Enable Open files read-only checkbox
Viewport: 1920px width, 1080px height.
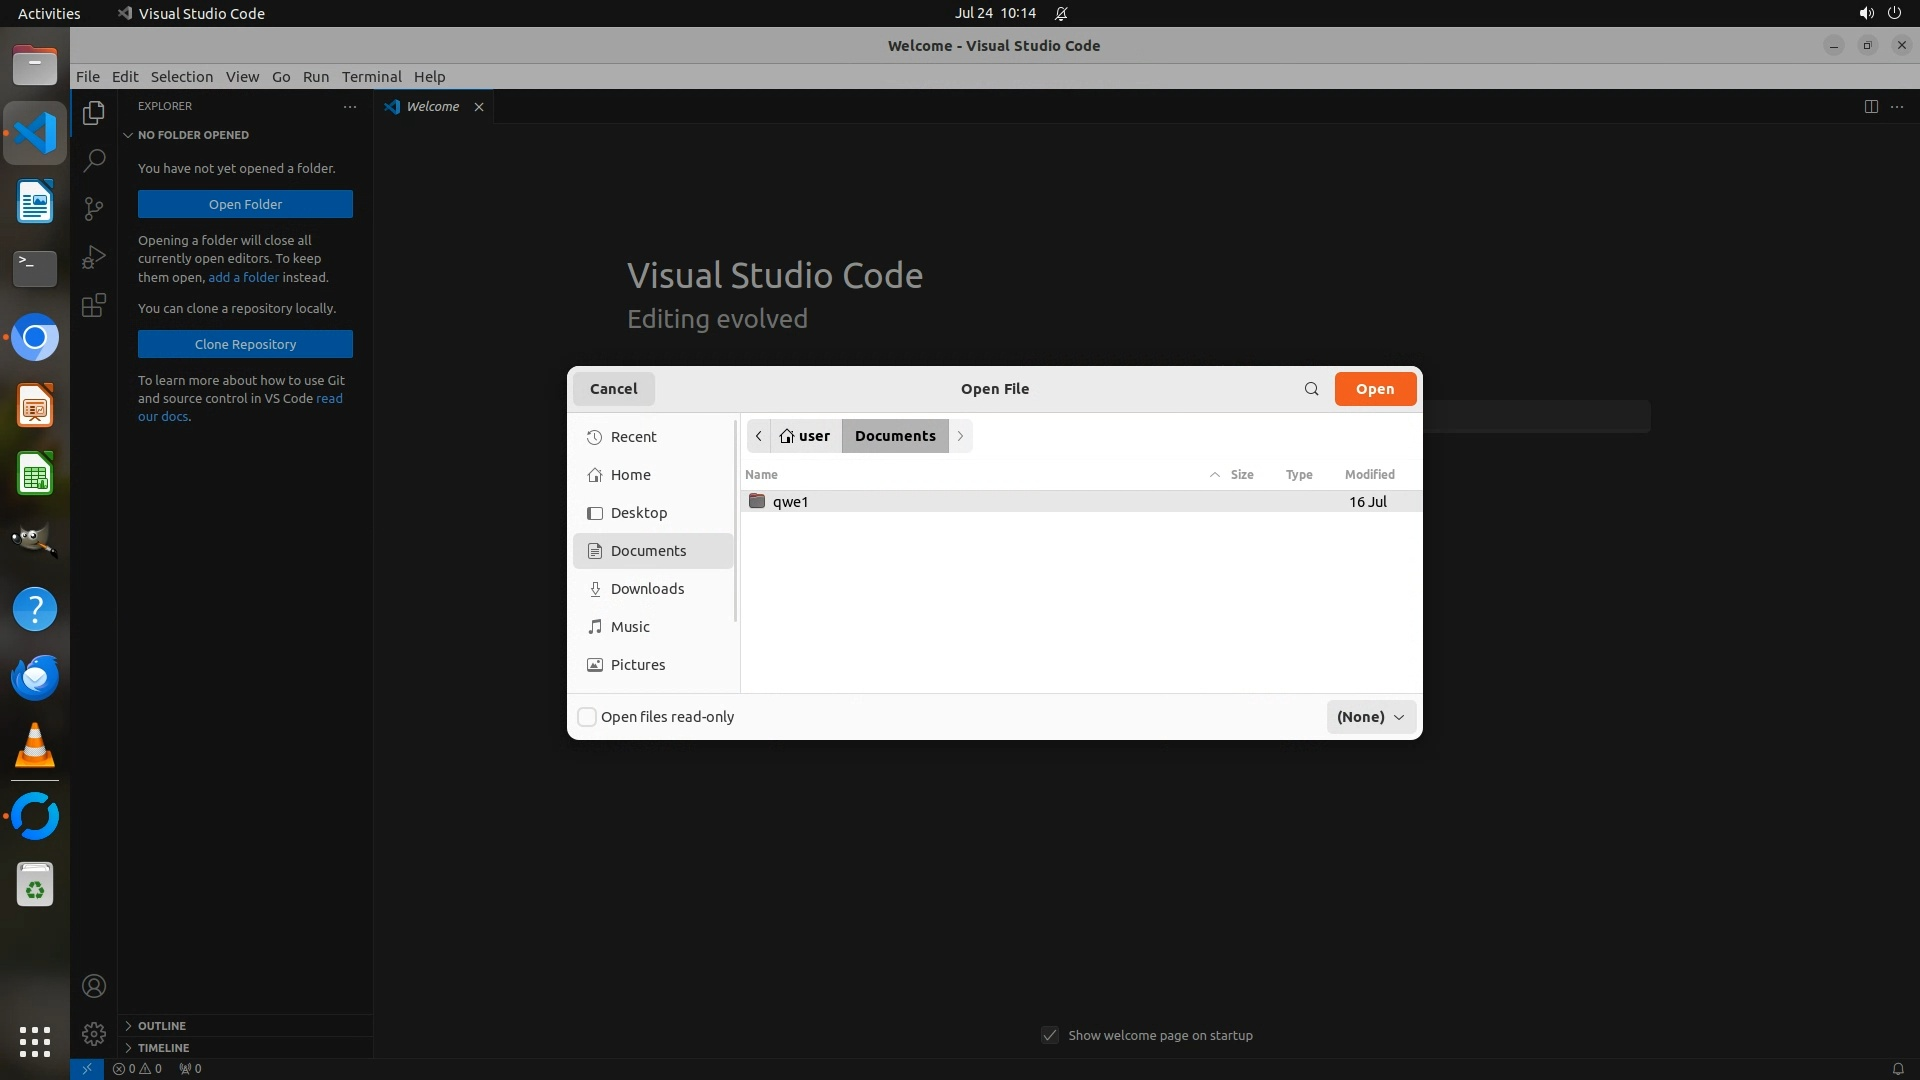(x=588, y=717)
